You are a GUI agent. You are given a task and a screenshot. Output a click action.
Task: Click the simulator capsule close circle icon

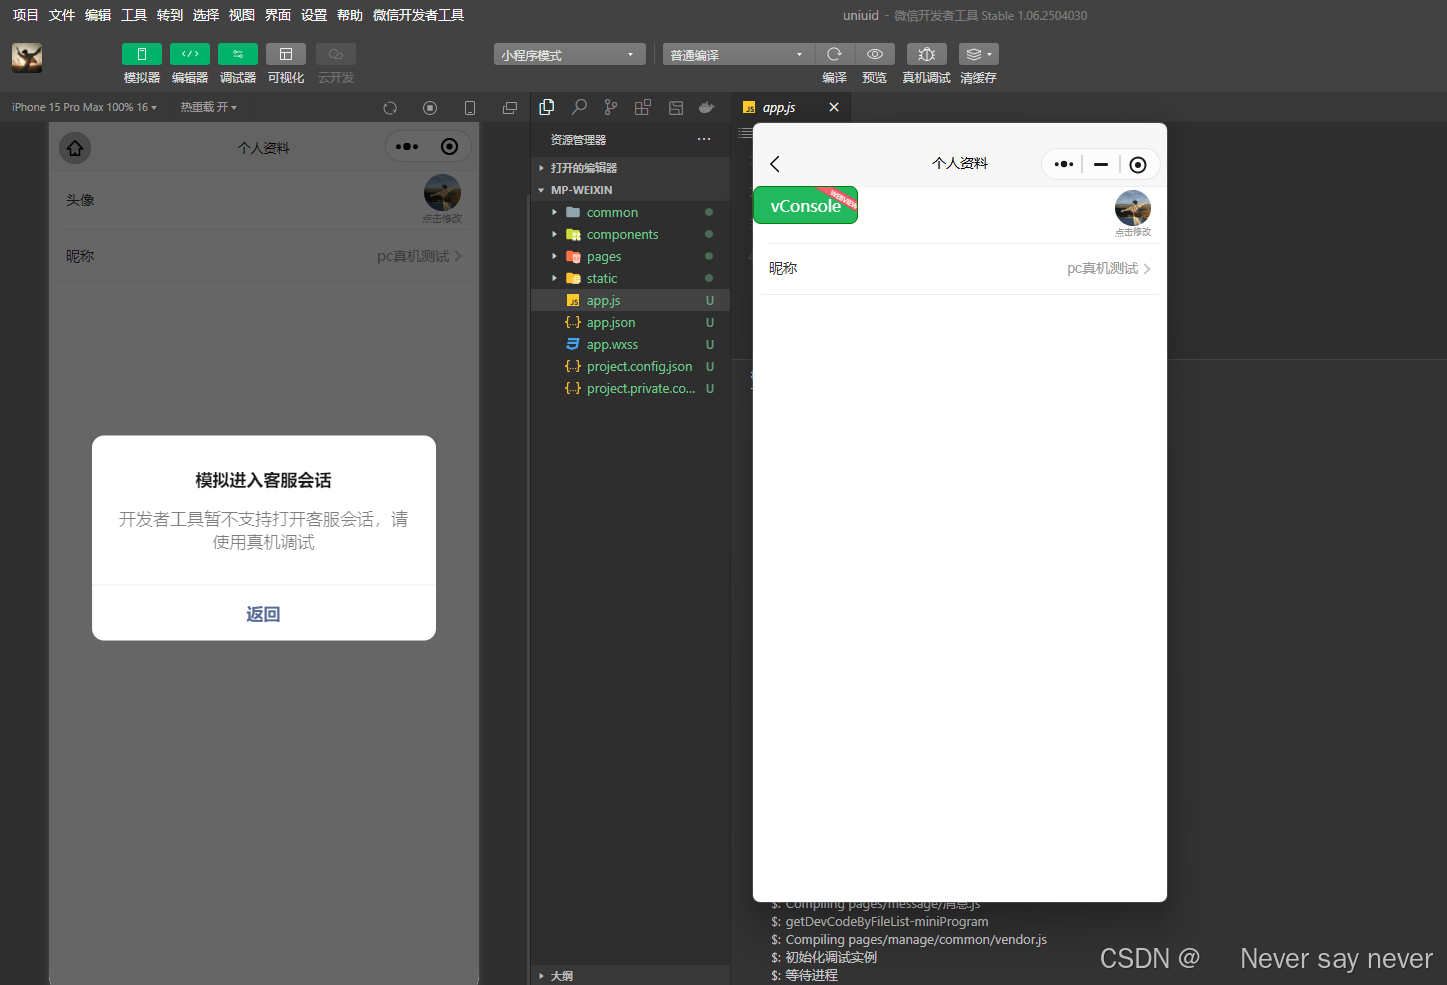click(x=450, y=147)
